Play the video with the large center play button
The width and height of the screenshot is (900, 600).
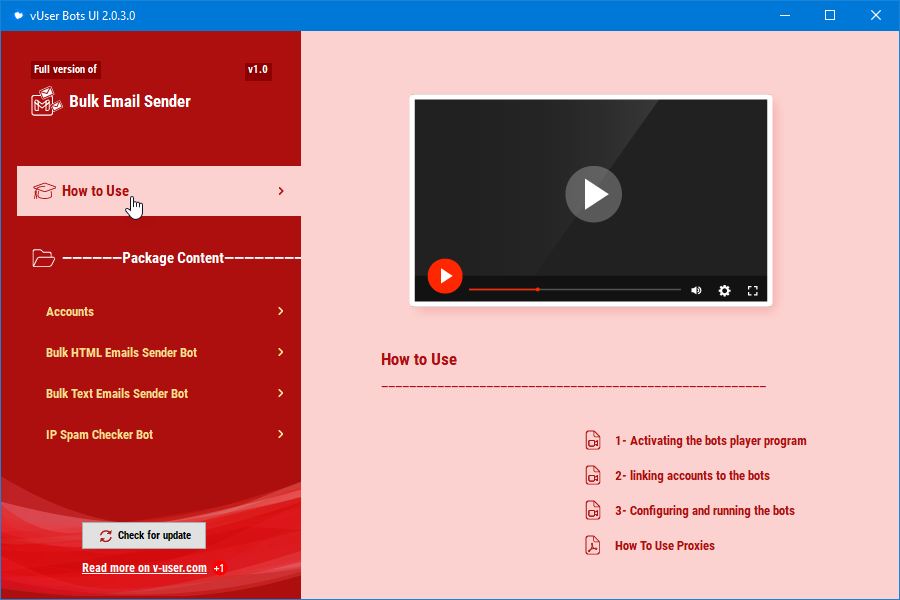(x=593, y=194)
